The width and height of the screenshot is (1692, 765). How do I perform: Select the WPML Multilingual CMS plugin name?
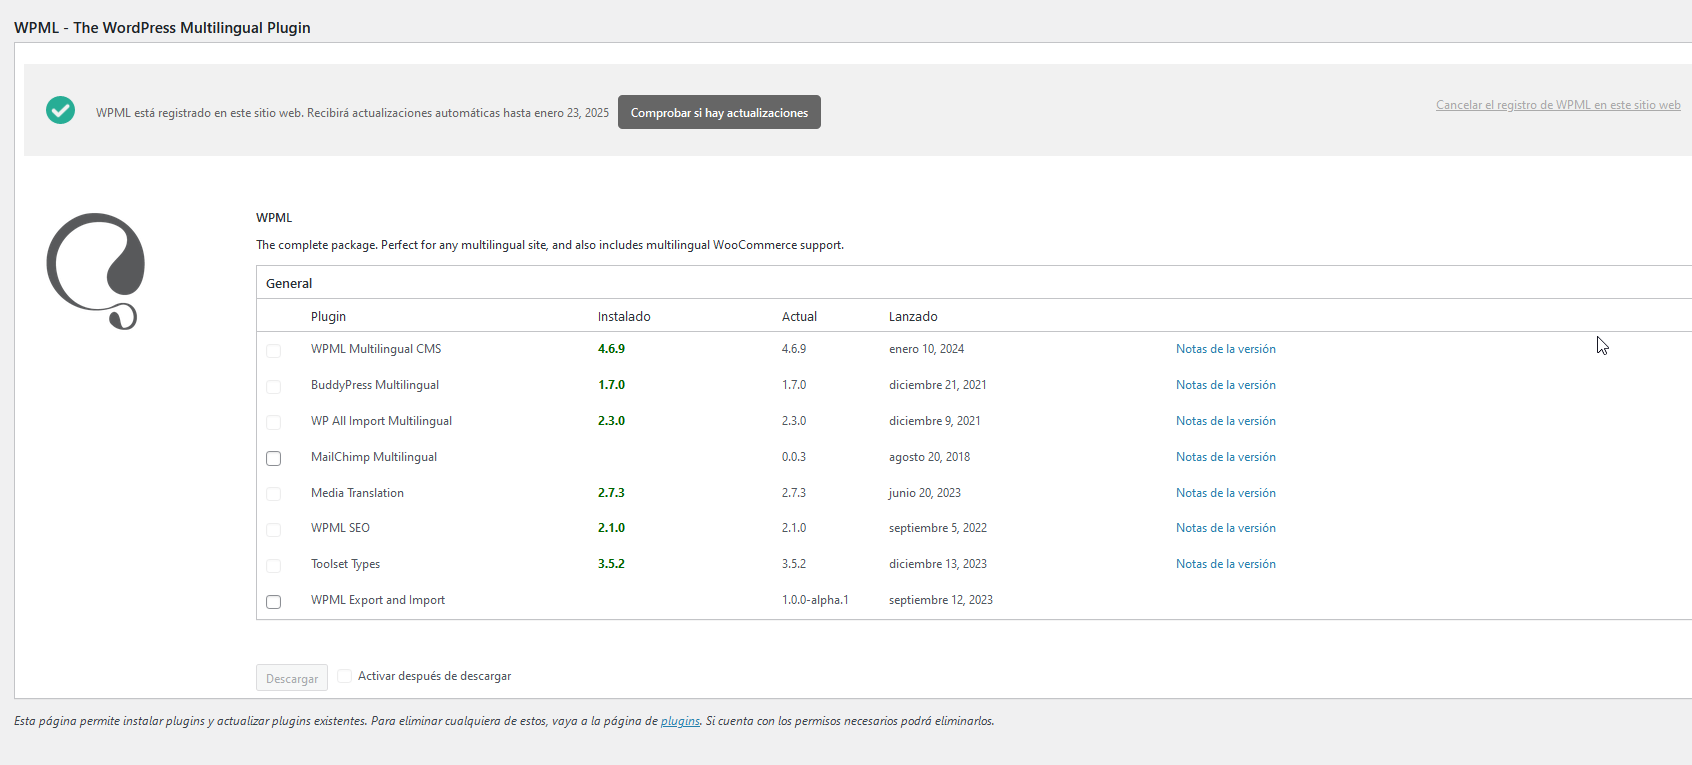tap(376, 349)
